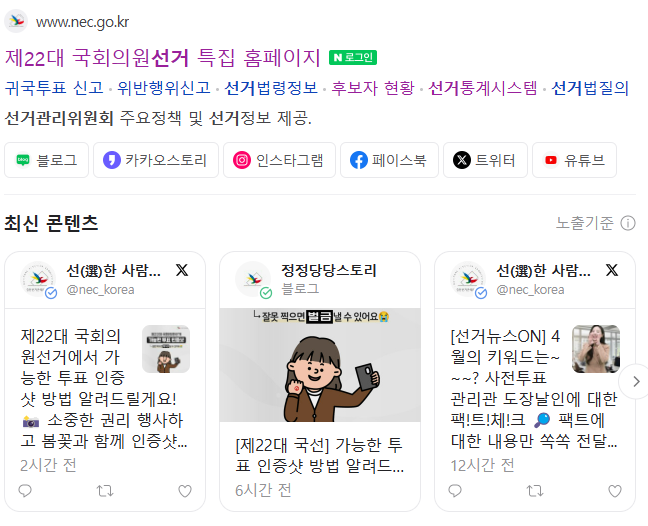Open the 유튜브 link
Image resolution: width=648 pixels, height=526 pixels.
[574, 160]
